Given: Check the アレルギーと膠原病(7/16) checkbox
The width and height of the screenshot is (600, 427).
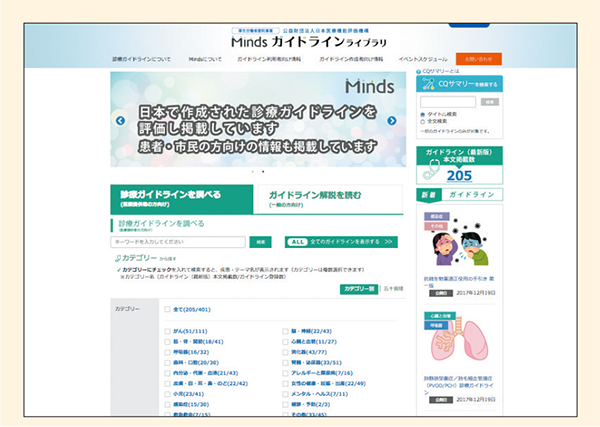Looking at the screenshot, I should 285,373.
